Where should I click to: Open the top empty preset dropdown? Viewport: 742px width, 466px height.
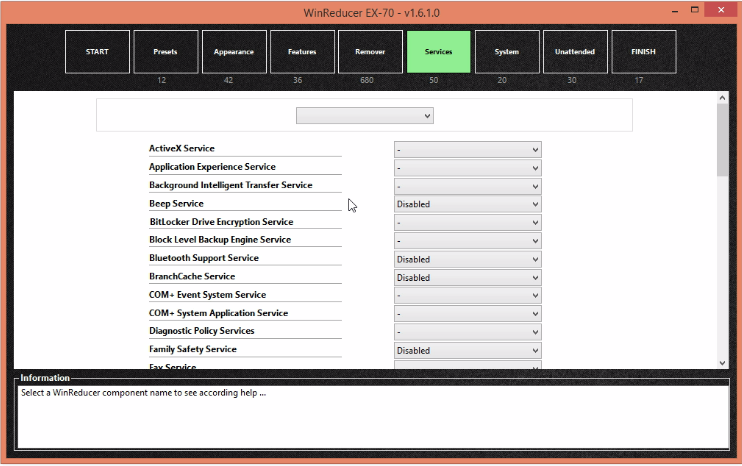pos(364,115)
